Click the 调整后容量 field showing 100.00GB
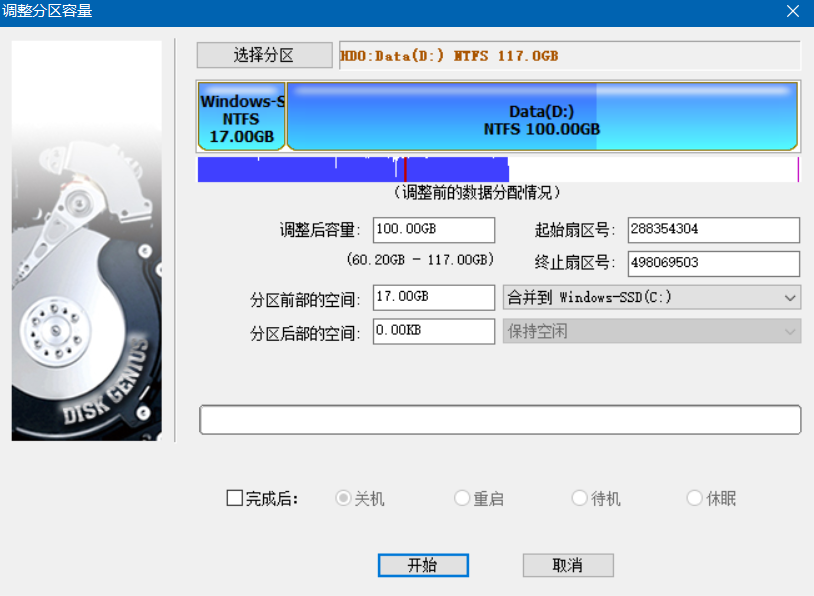Screen dimensions: 814x596 click(x=433, y=229)
